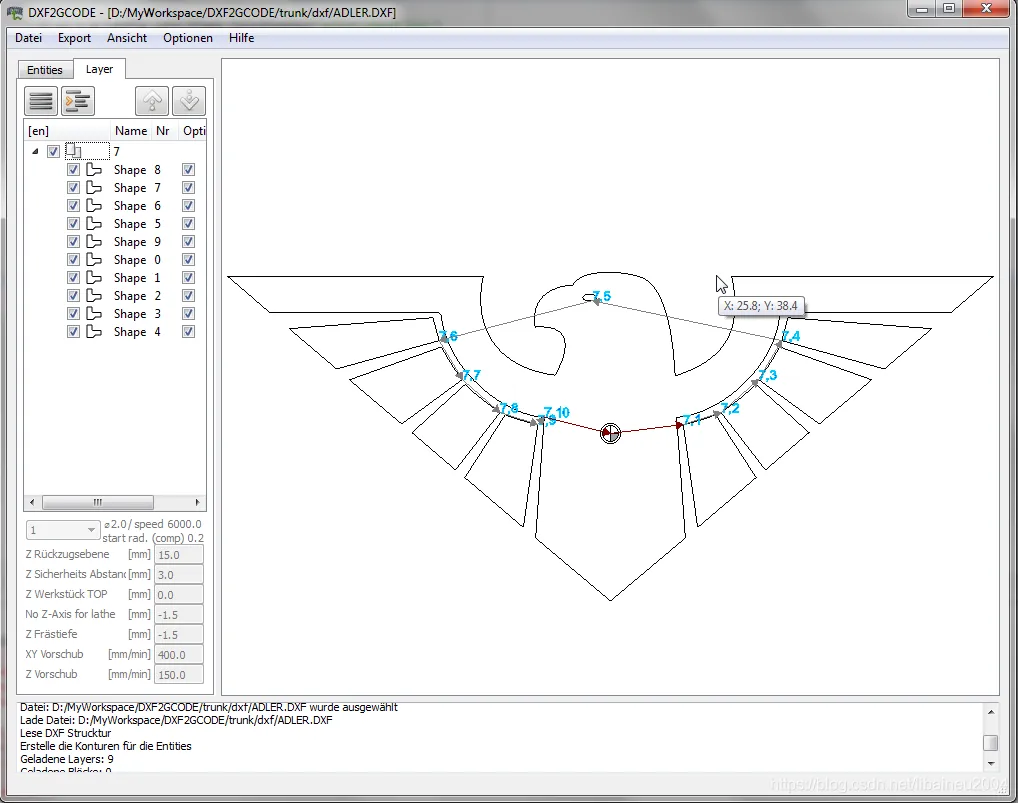Uncheck the checkbox for layer 7
Image resolution: width=1018 pixels, height=803 pixels.
pyautogui.click(x=52, y=151)
